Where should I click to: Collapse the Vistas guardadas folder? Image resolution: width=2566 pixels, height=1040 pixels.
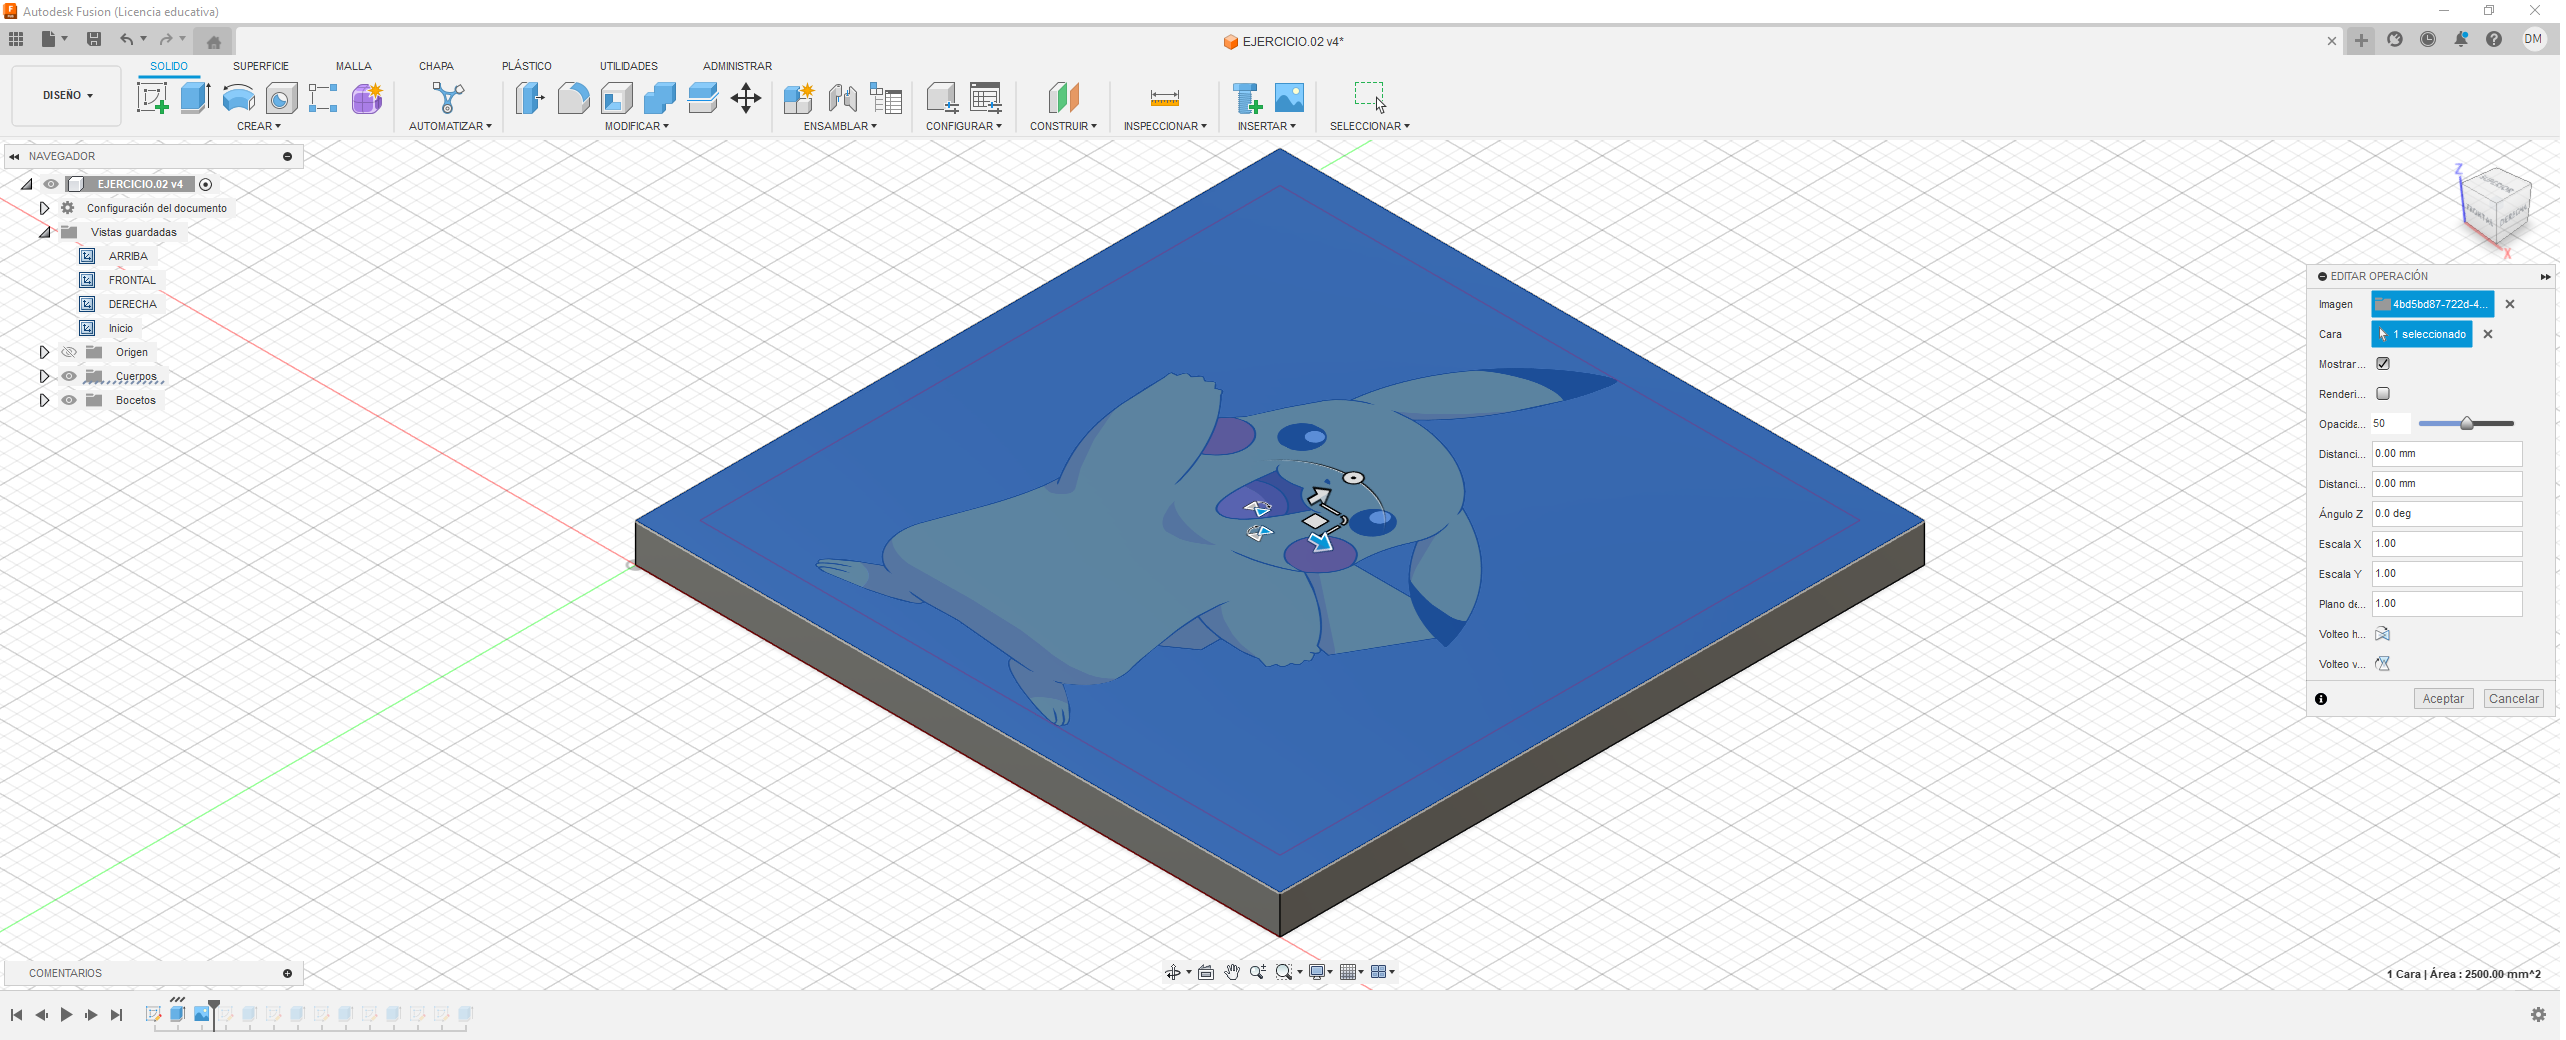pyautogui.click(x=44, y=232)
